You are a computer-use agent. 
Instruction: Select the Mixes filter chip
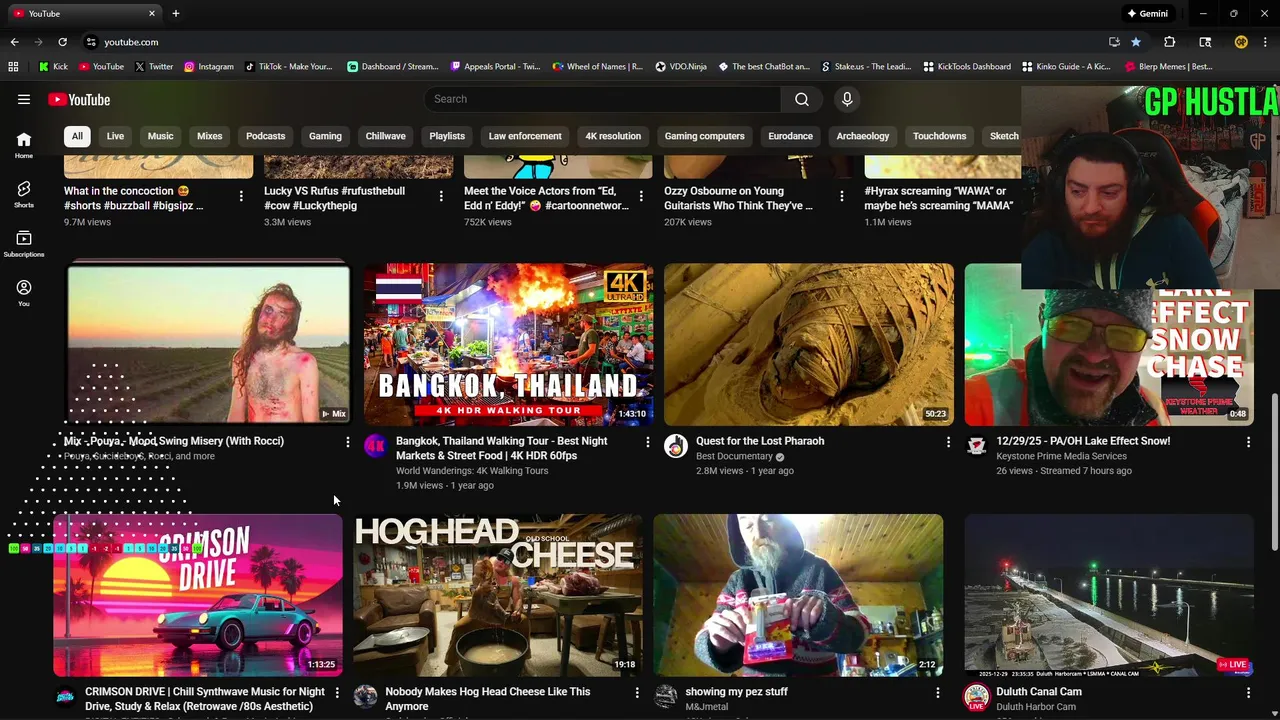pyautogui.click(x=209, y=136)
